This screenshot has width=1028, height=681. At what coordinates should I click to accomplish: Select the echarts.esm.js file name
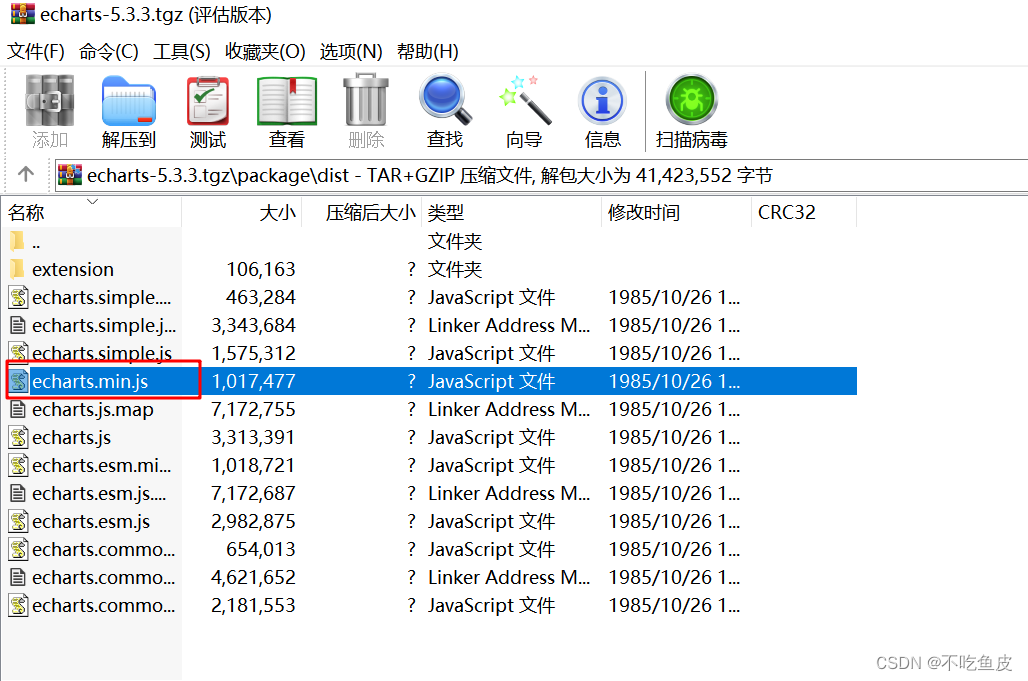tap(91, 521)
